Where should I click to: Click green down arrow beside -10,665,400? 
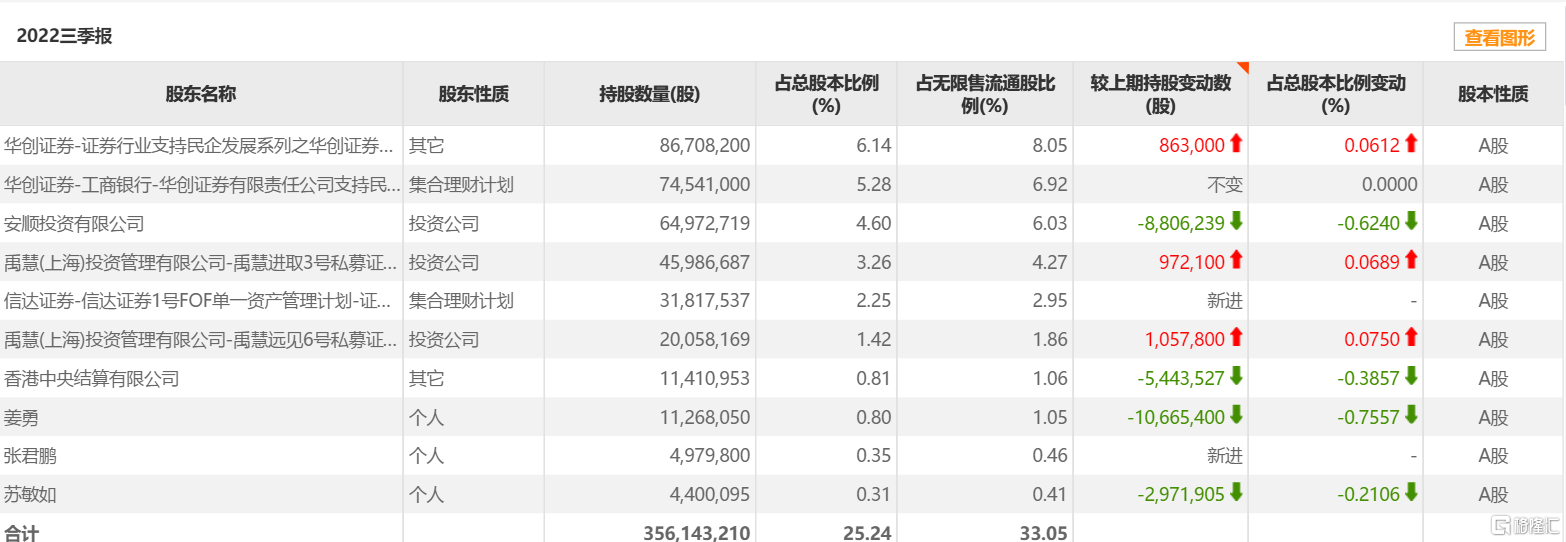[x=1236, y=416]
